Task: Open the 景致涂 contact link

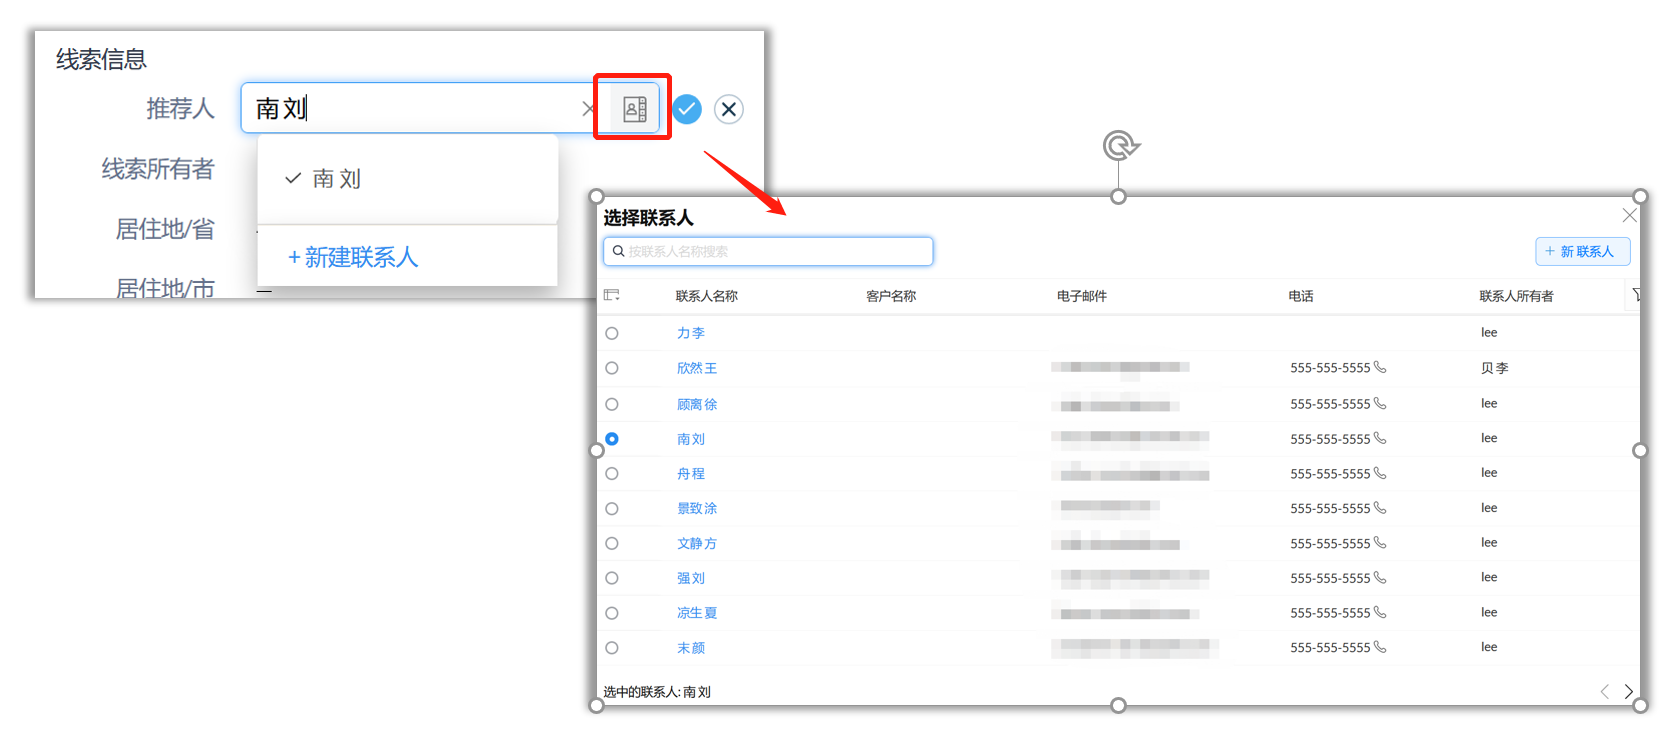Action: 696,509
